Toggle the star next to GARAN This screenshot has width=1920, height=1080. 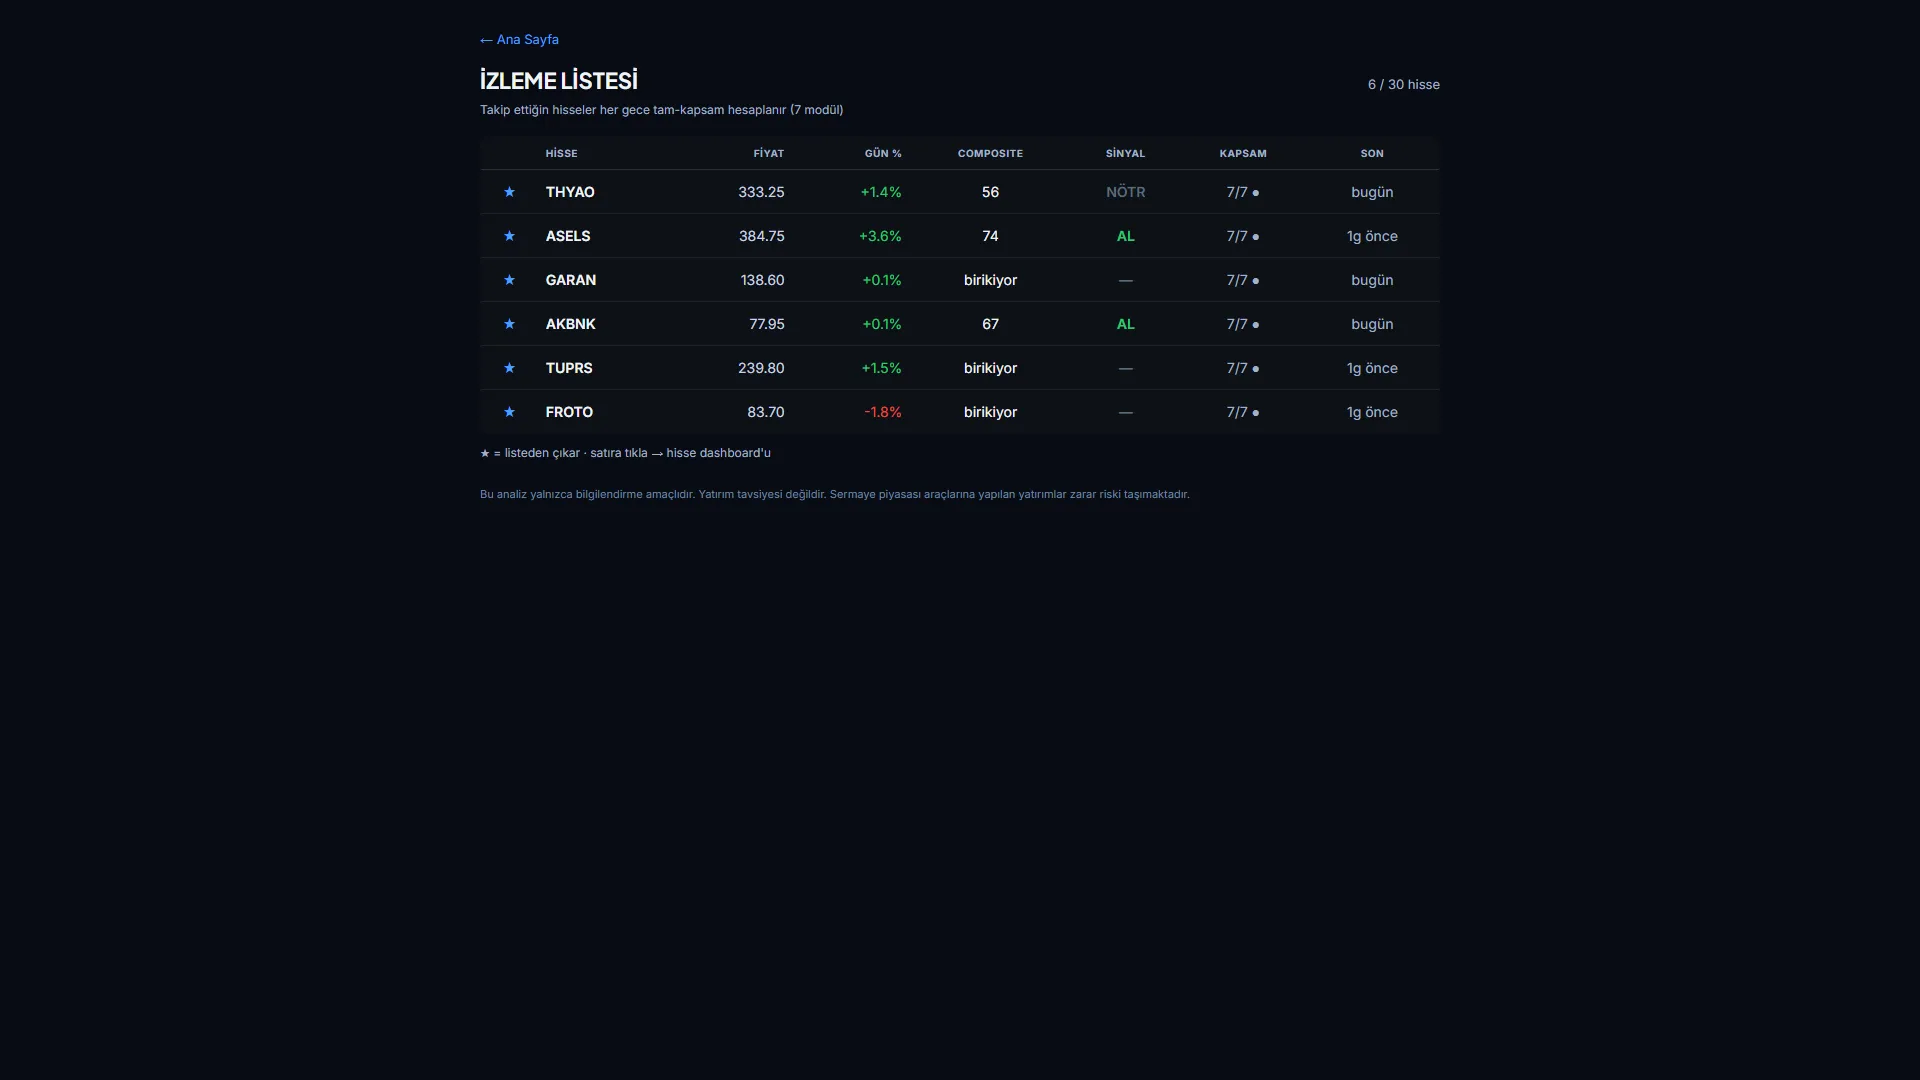[509, 280]
